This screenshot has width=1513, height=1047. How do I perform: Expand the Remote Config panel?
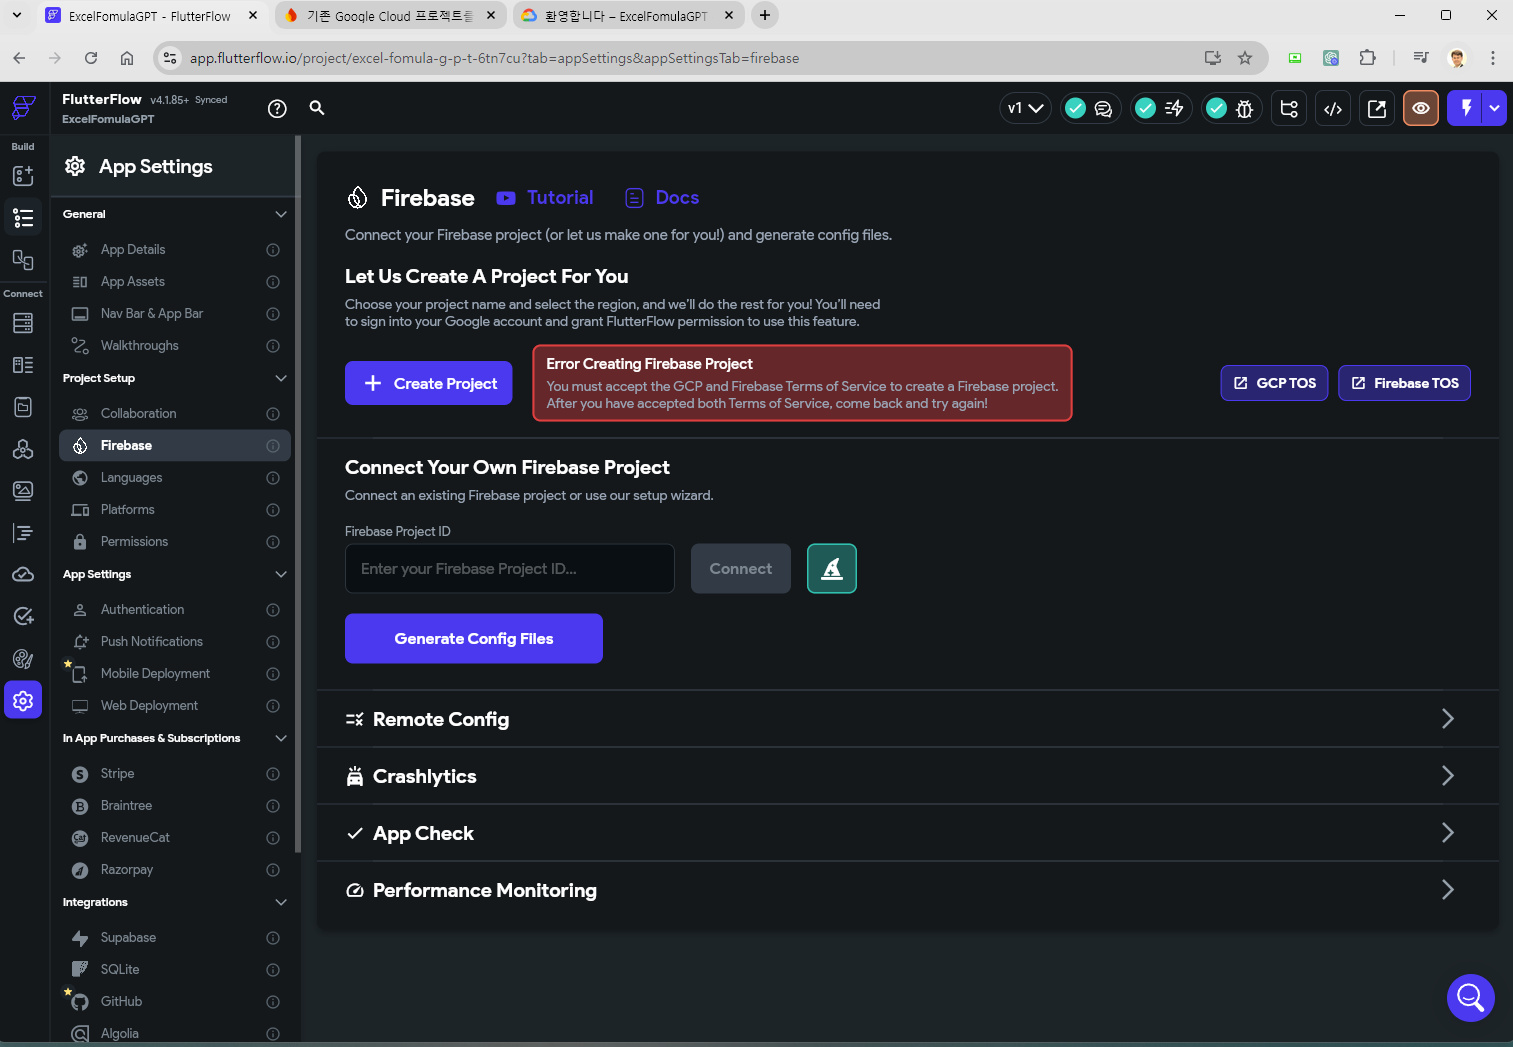click(x=907, y=719)
